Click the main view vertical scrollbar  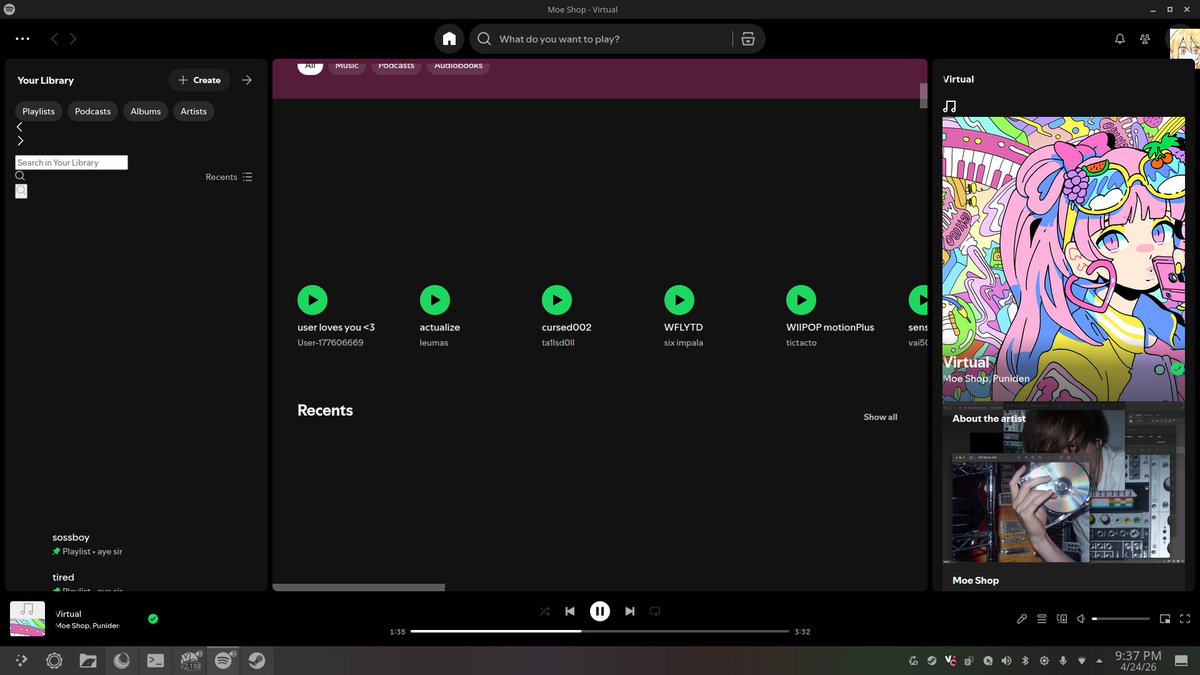click(923, 95)
